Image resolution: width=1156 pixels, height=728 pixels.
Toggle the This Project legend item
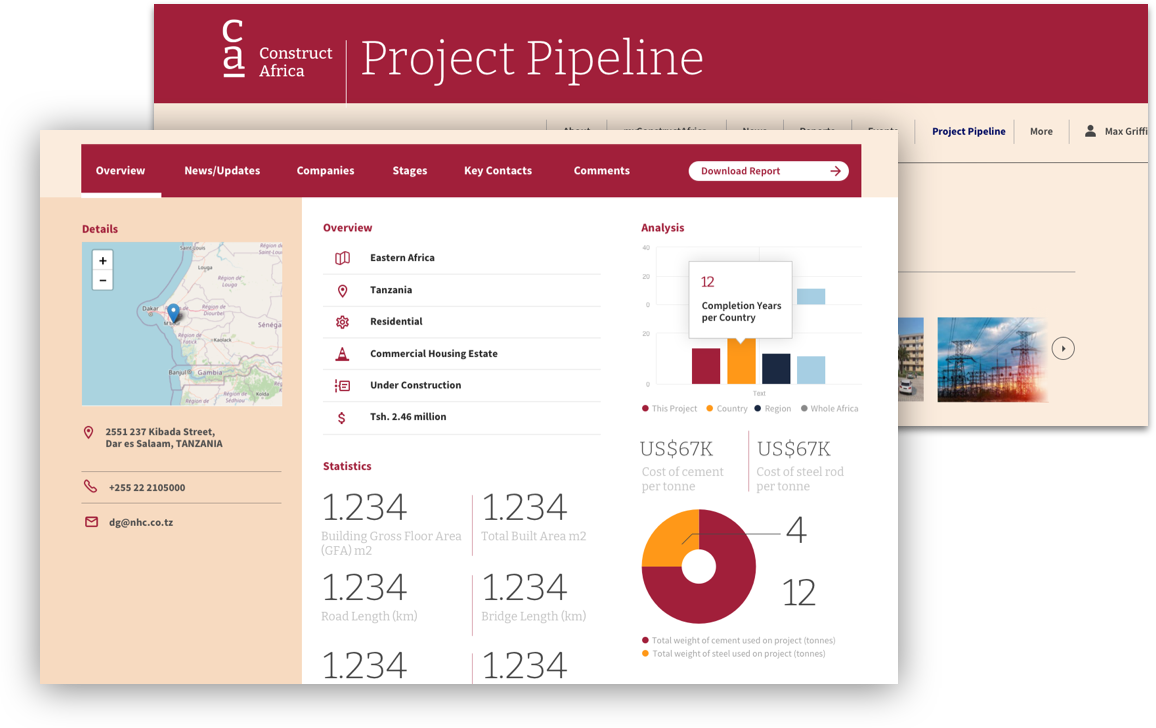[669, 409]
